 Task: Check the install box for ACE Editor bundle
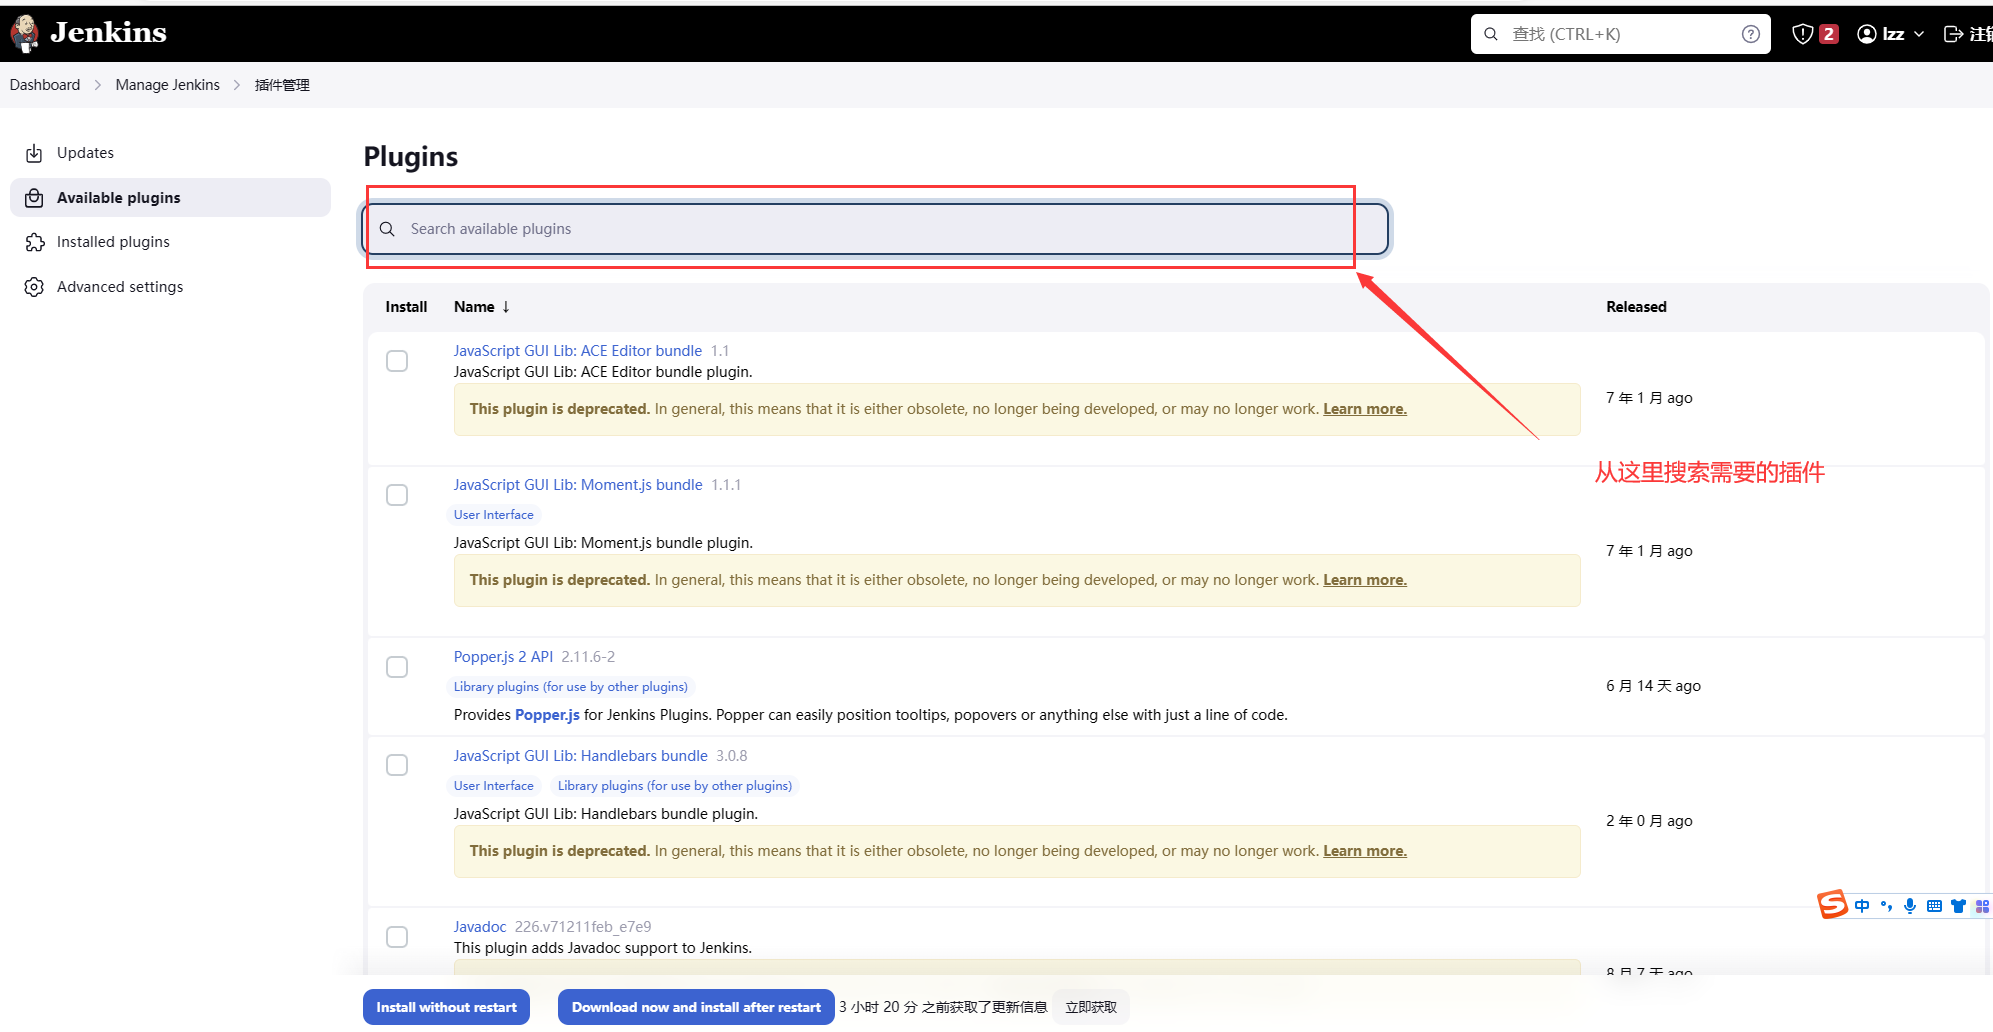(x=397, y=360)
